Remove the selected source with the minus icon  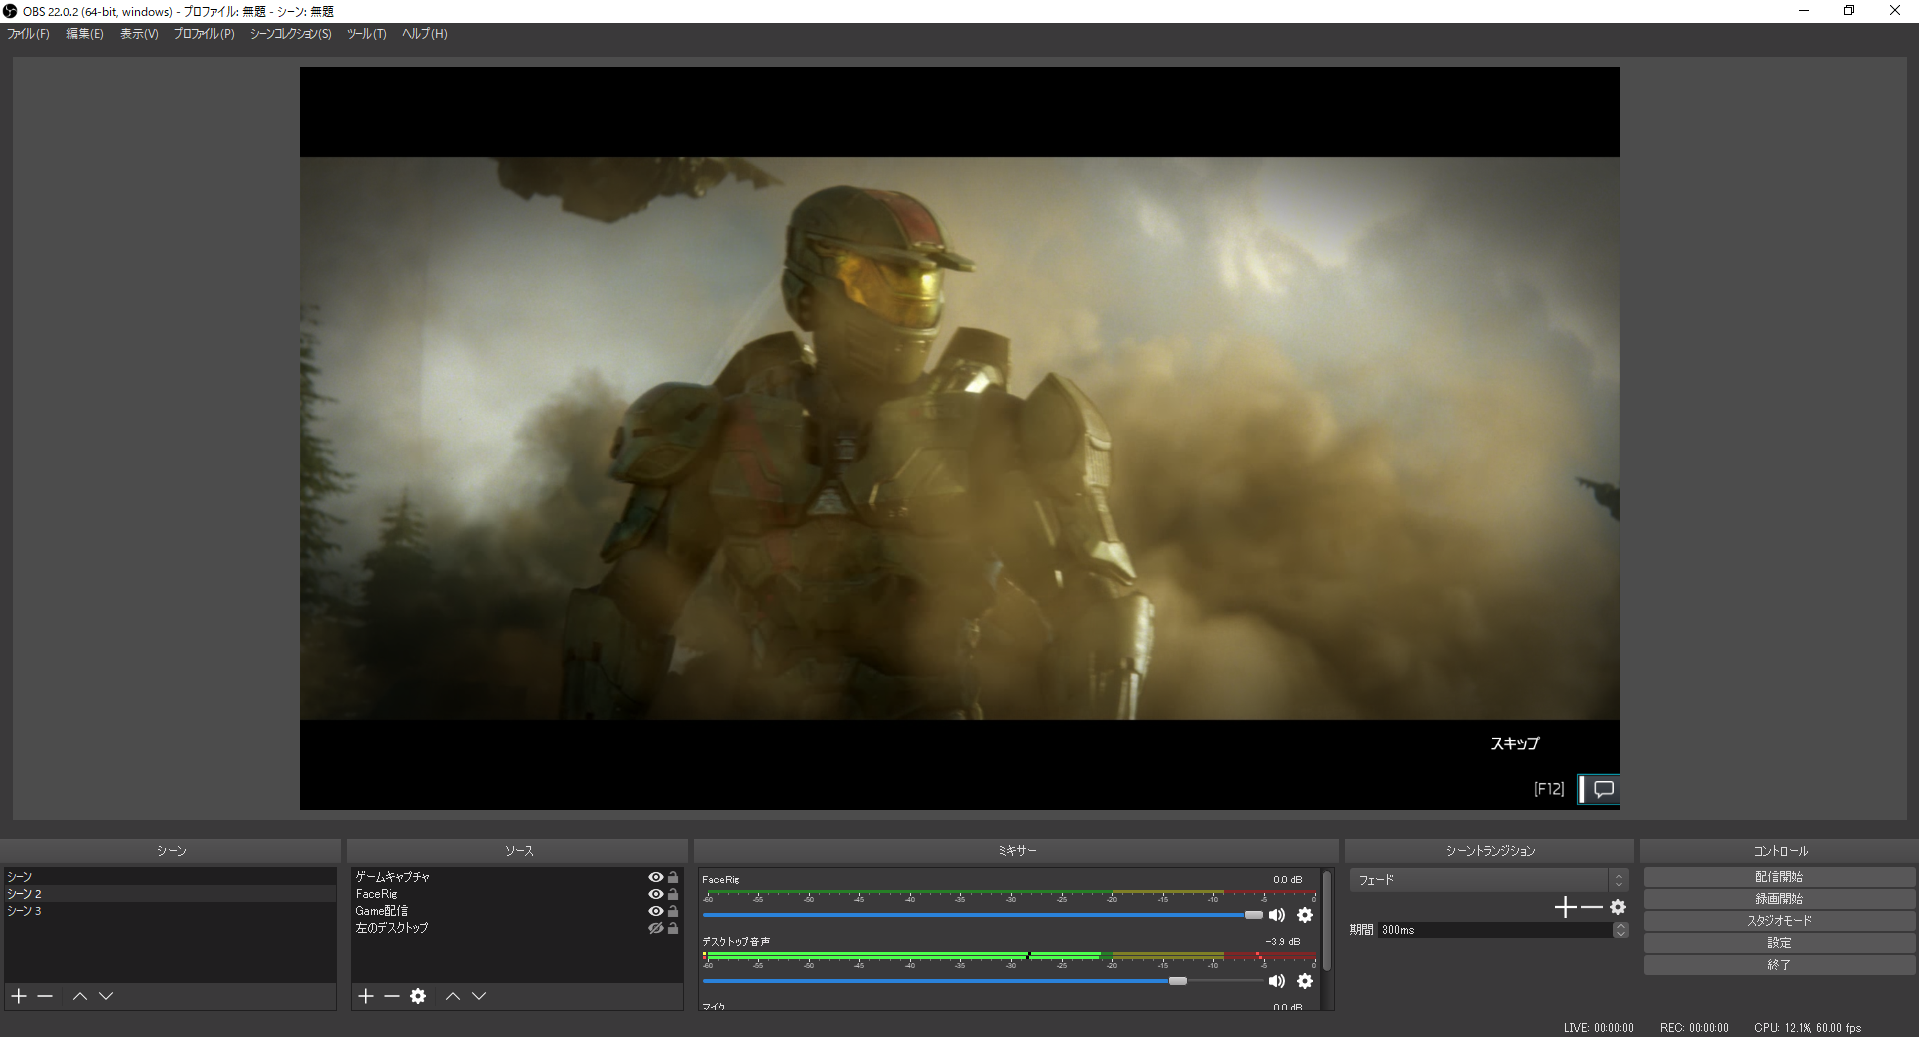(x=392, y=996)
